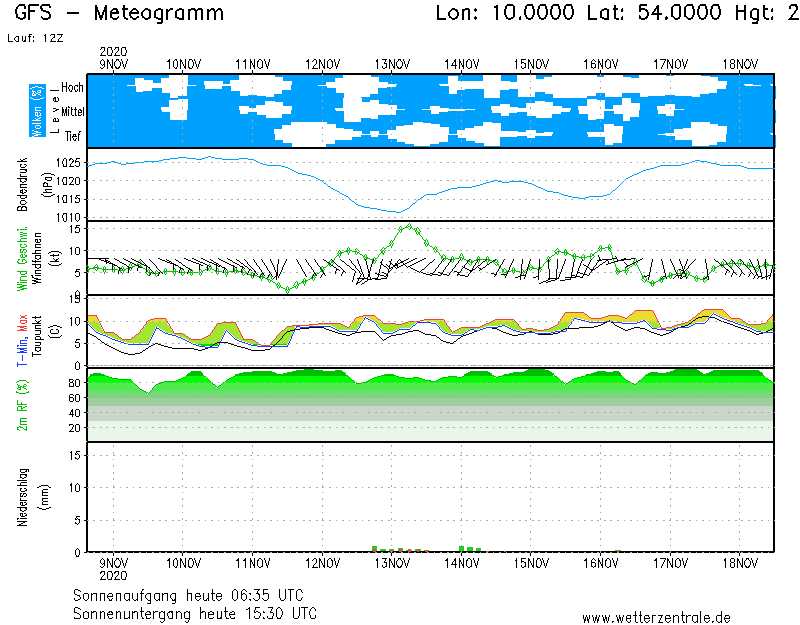Click "10NOV" on the top date axis
Screen dimensions: 800x625
pos(183,64)
